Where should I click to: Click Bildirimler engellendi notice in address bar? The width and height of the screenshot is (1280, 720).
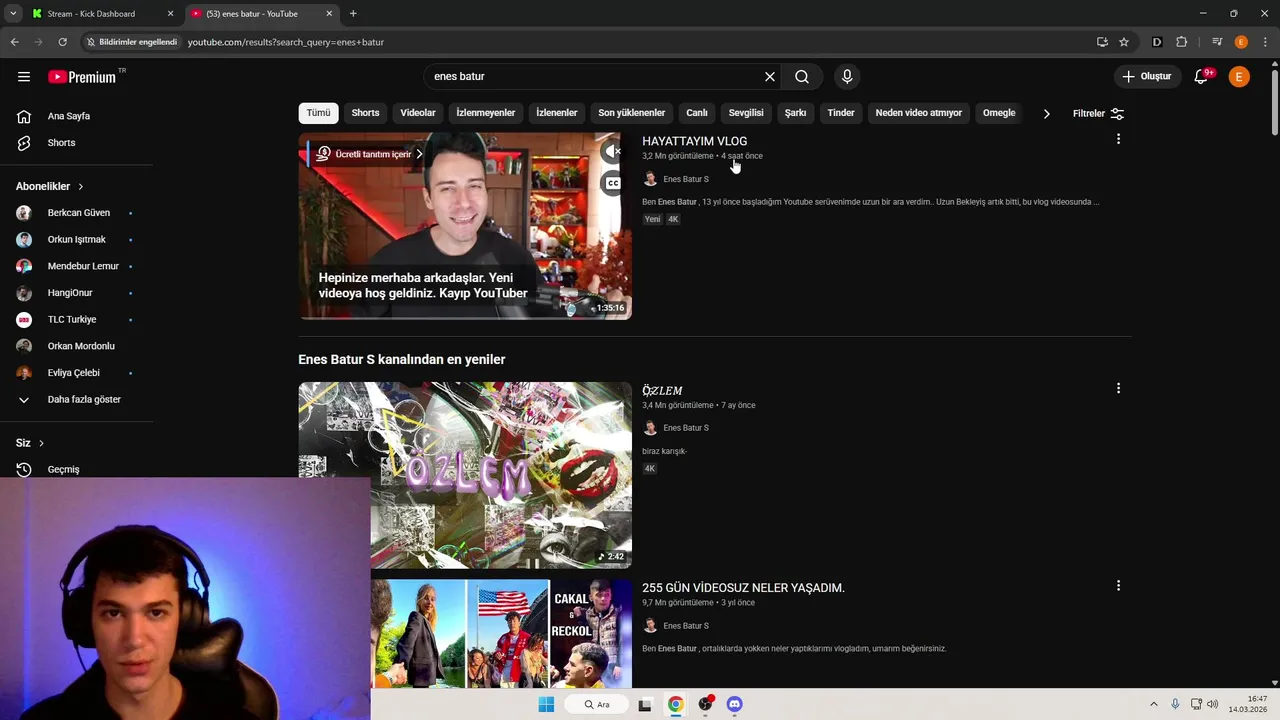click(x=131, y=42)
